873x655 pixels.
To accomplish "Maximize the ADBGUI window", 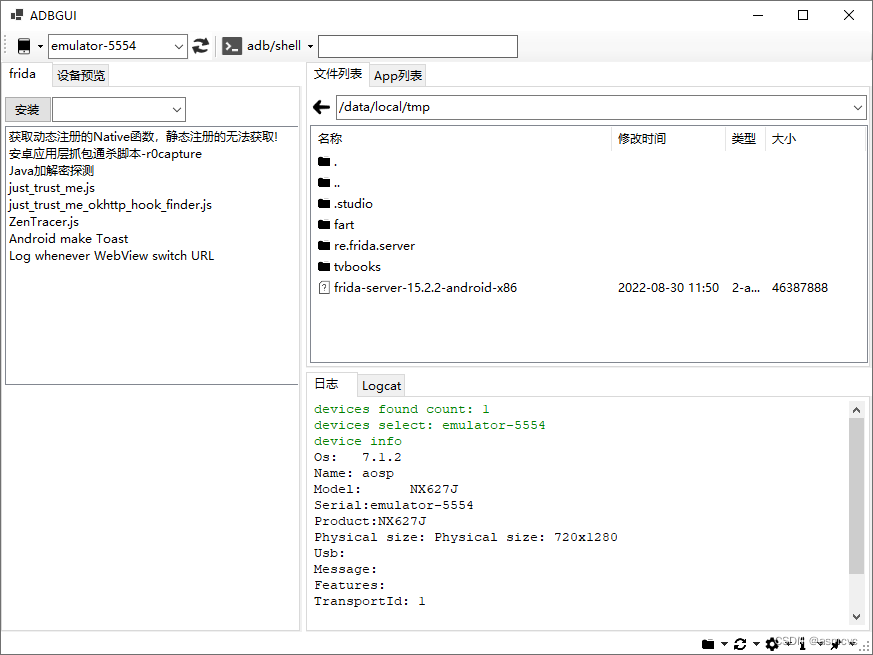I will (803, 15).
